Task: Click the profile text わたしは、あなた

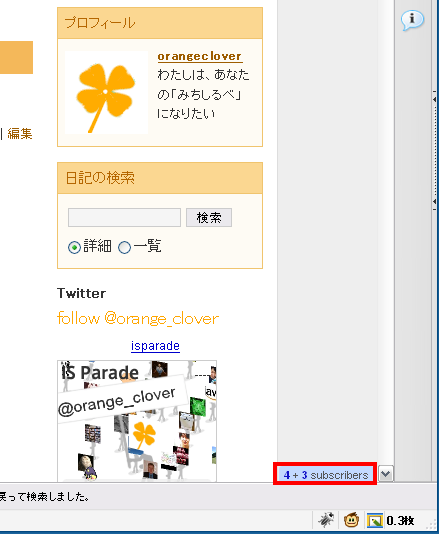Action: 203,75
